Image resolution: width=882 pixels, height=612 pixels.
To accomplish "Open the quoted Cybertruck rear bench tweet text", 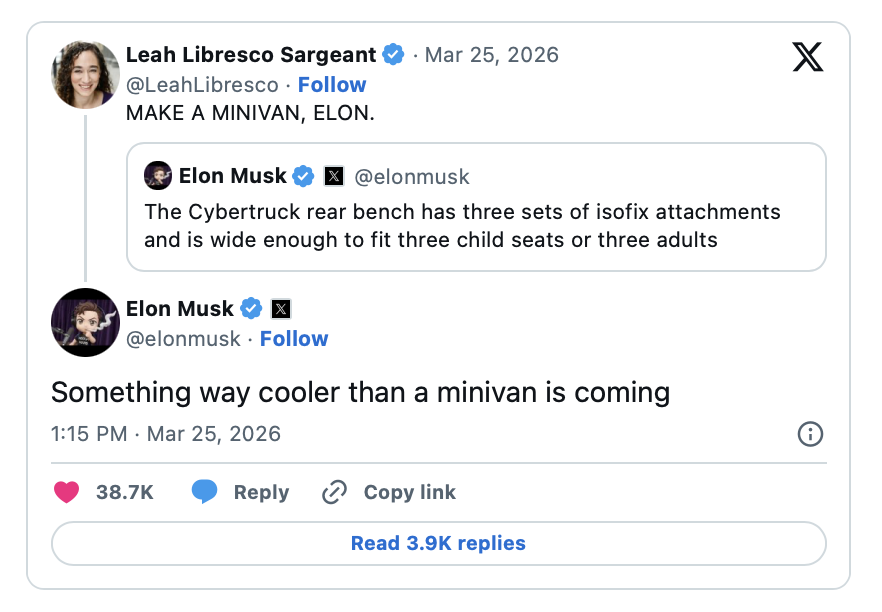I will 462,226.
